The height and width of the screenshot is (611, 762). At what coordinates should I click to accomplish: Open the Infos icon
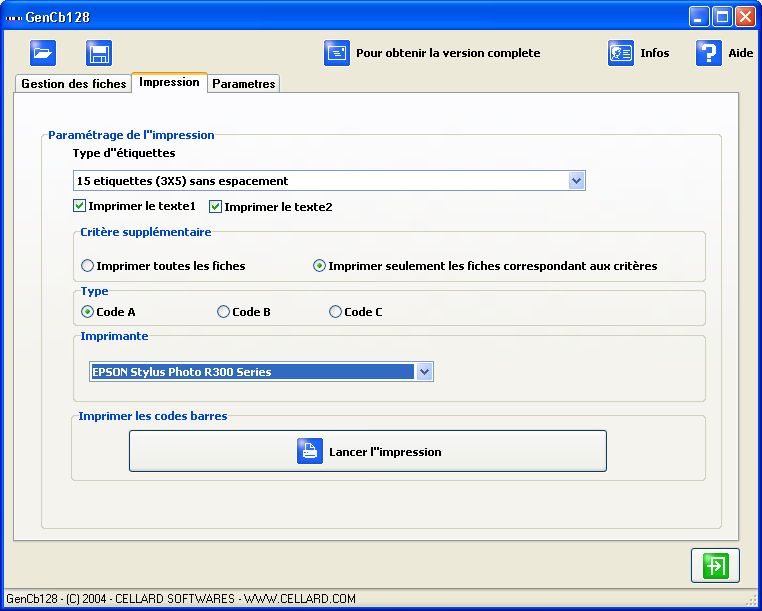coord(621,53)
